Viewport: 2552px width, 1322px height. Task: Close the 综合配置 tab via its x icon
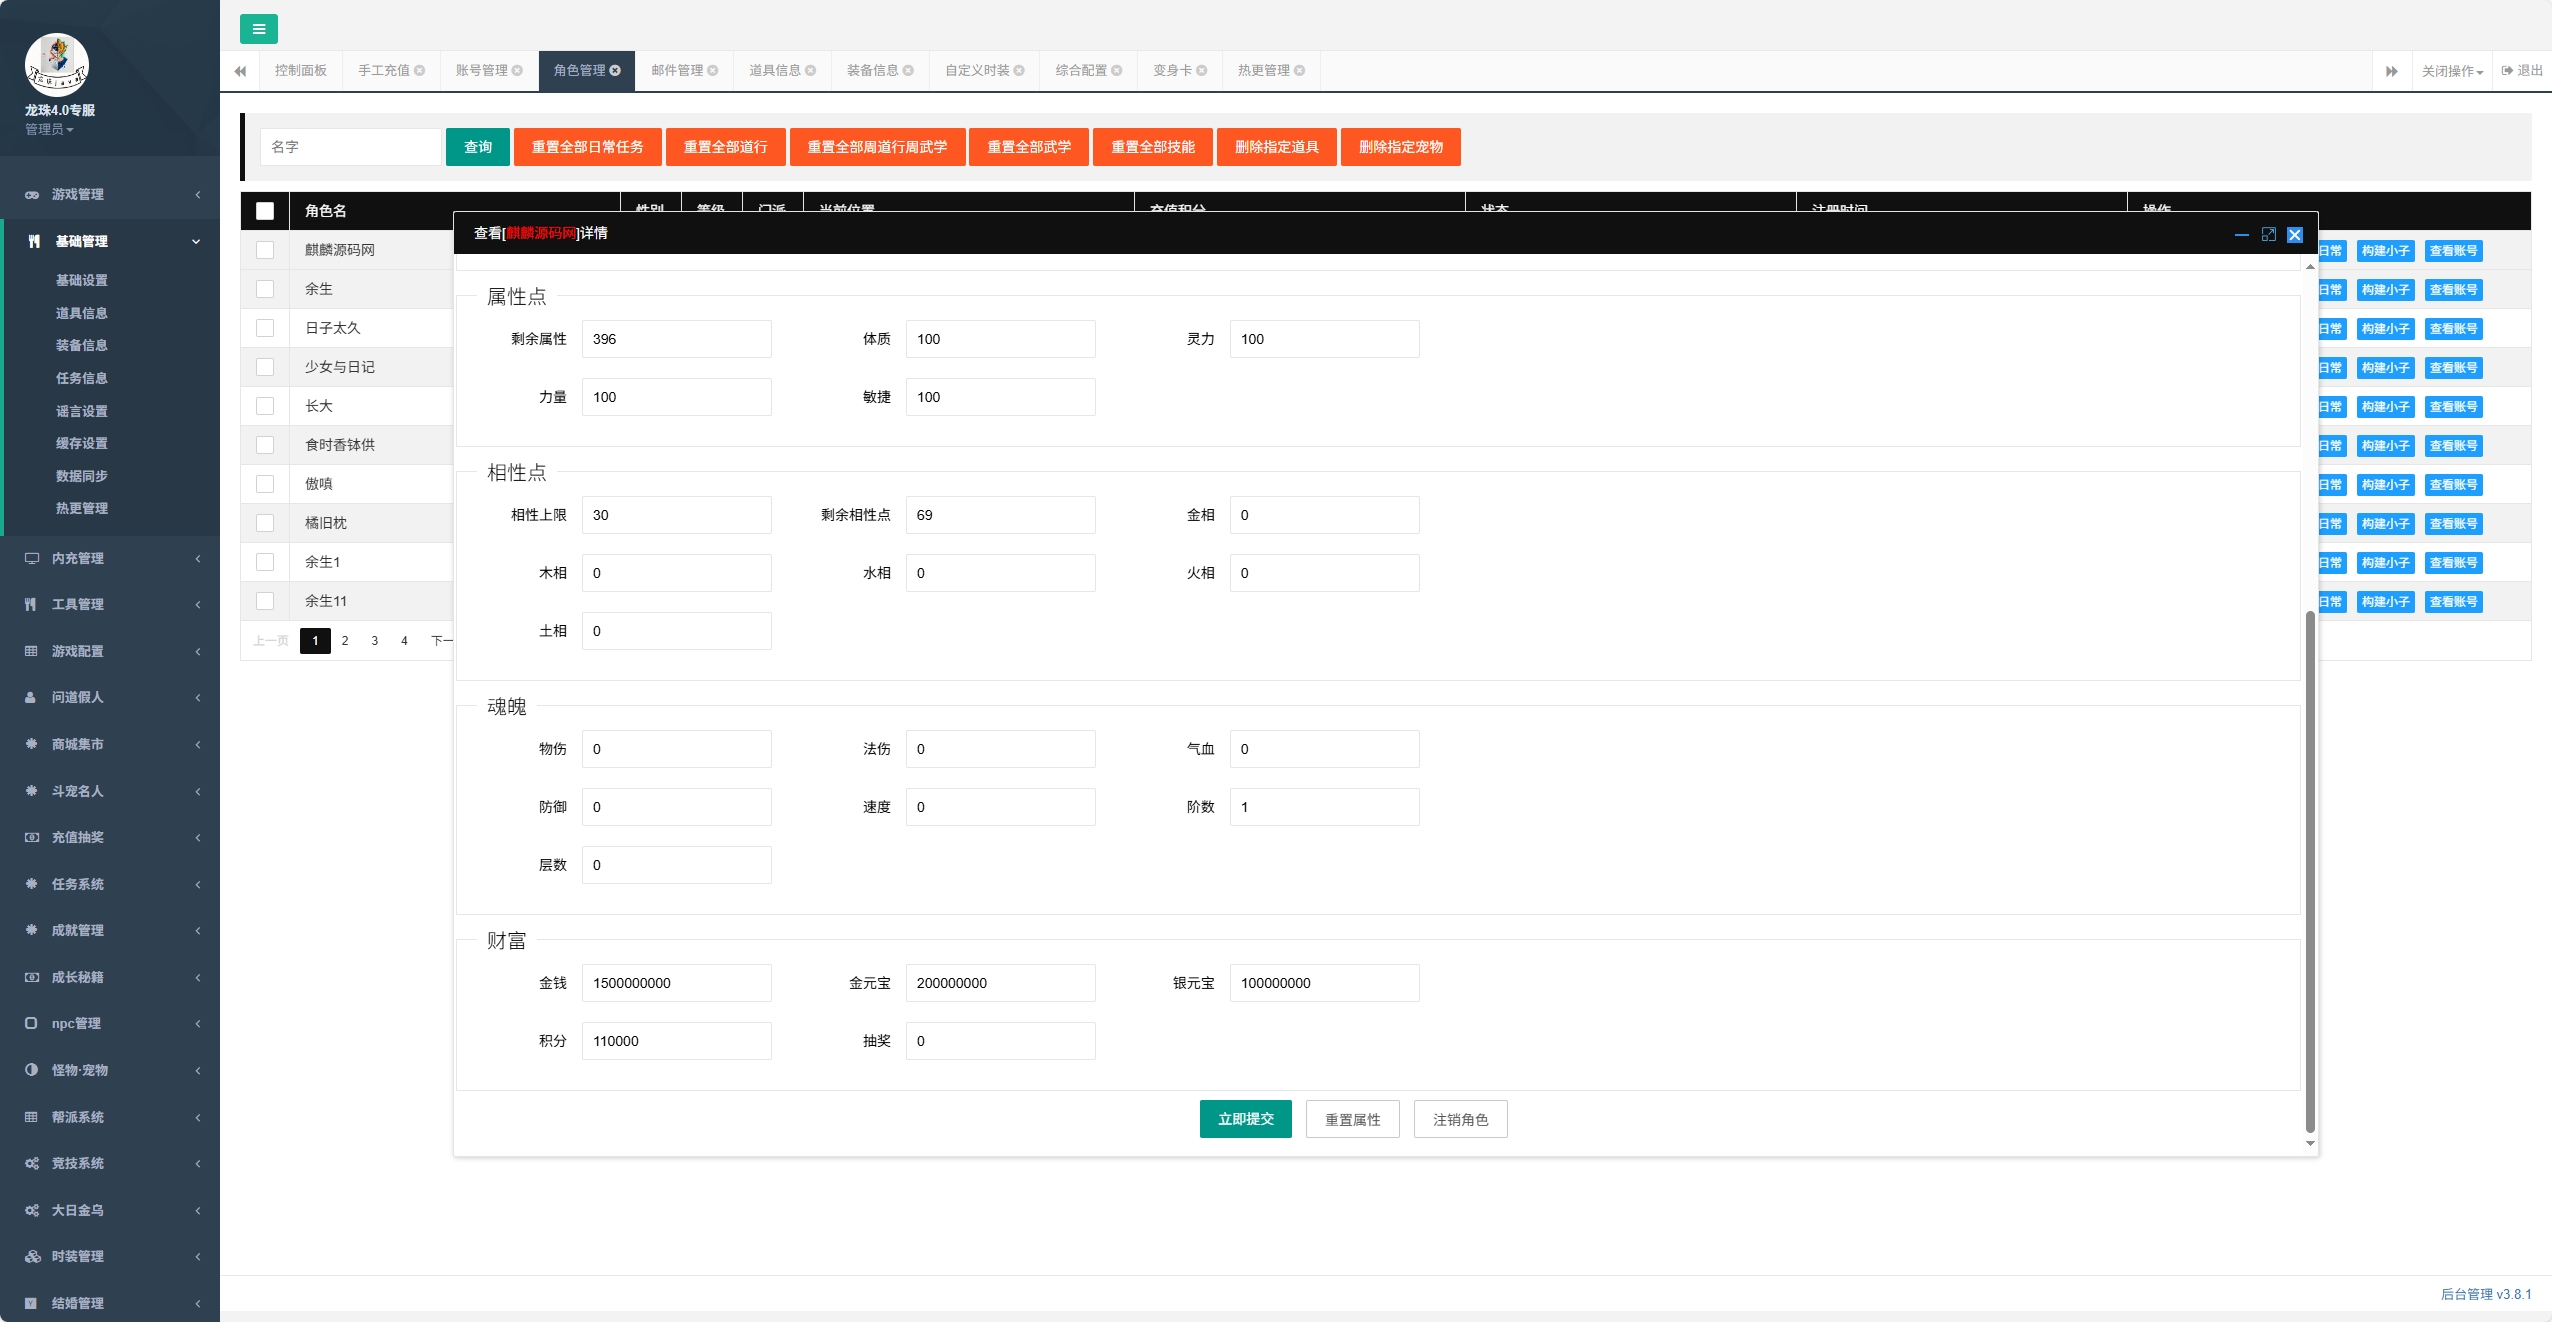tap(1117, 71)
